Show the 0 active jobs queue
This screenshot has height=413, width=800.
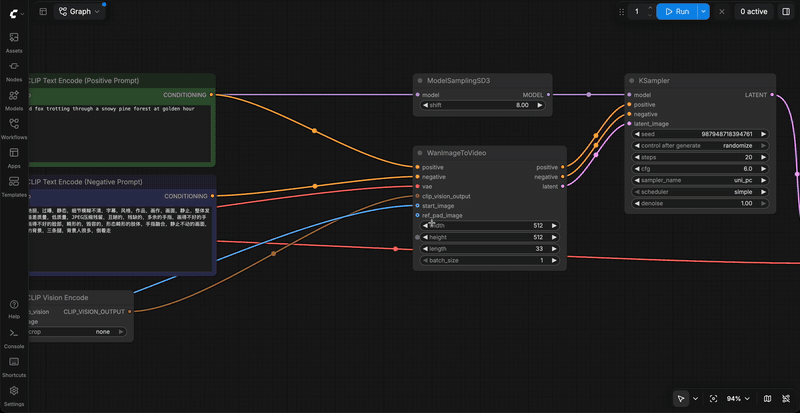coord(754,12)
